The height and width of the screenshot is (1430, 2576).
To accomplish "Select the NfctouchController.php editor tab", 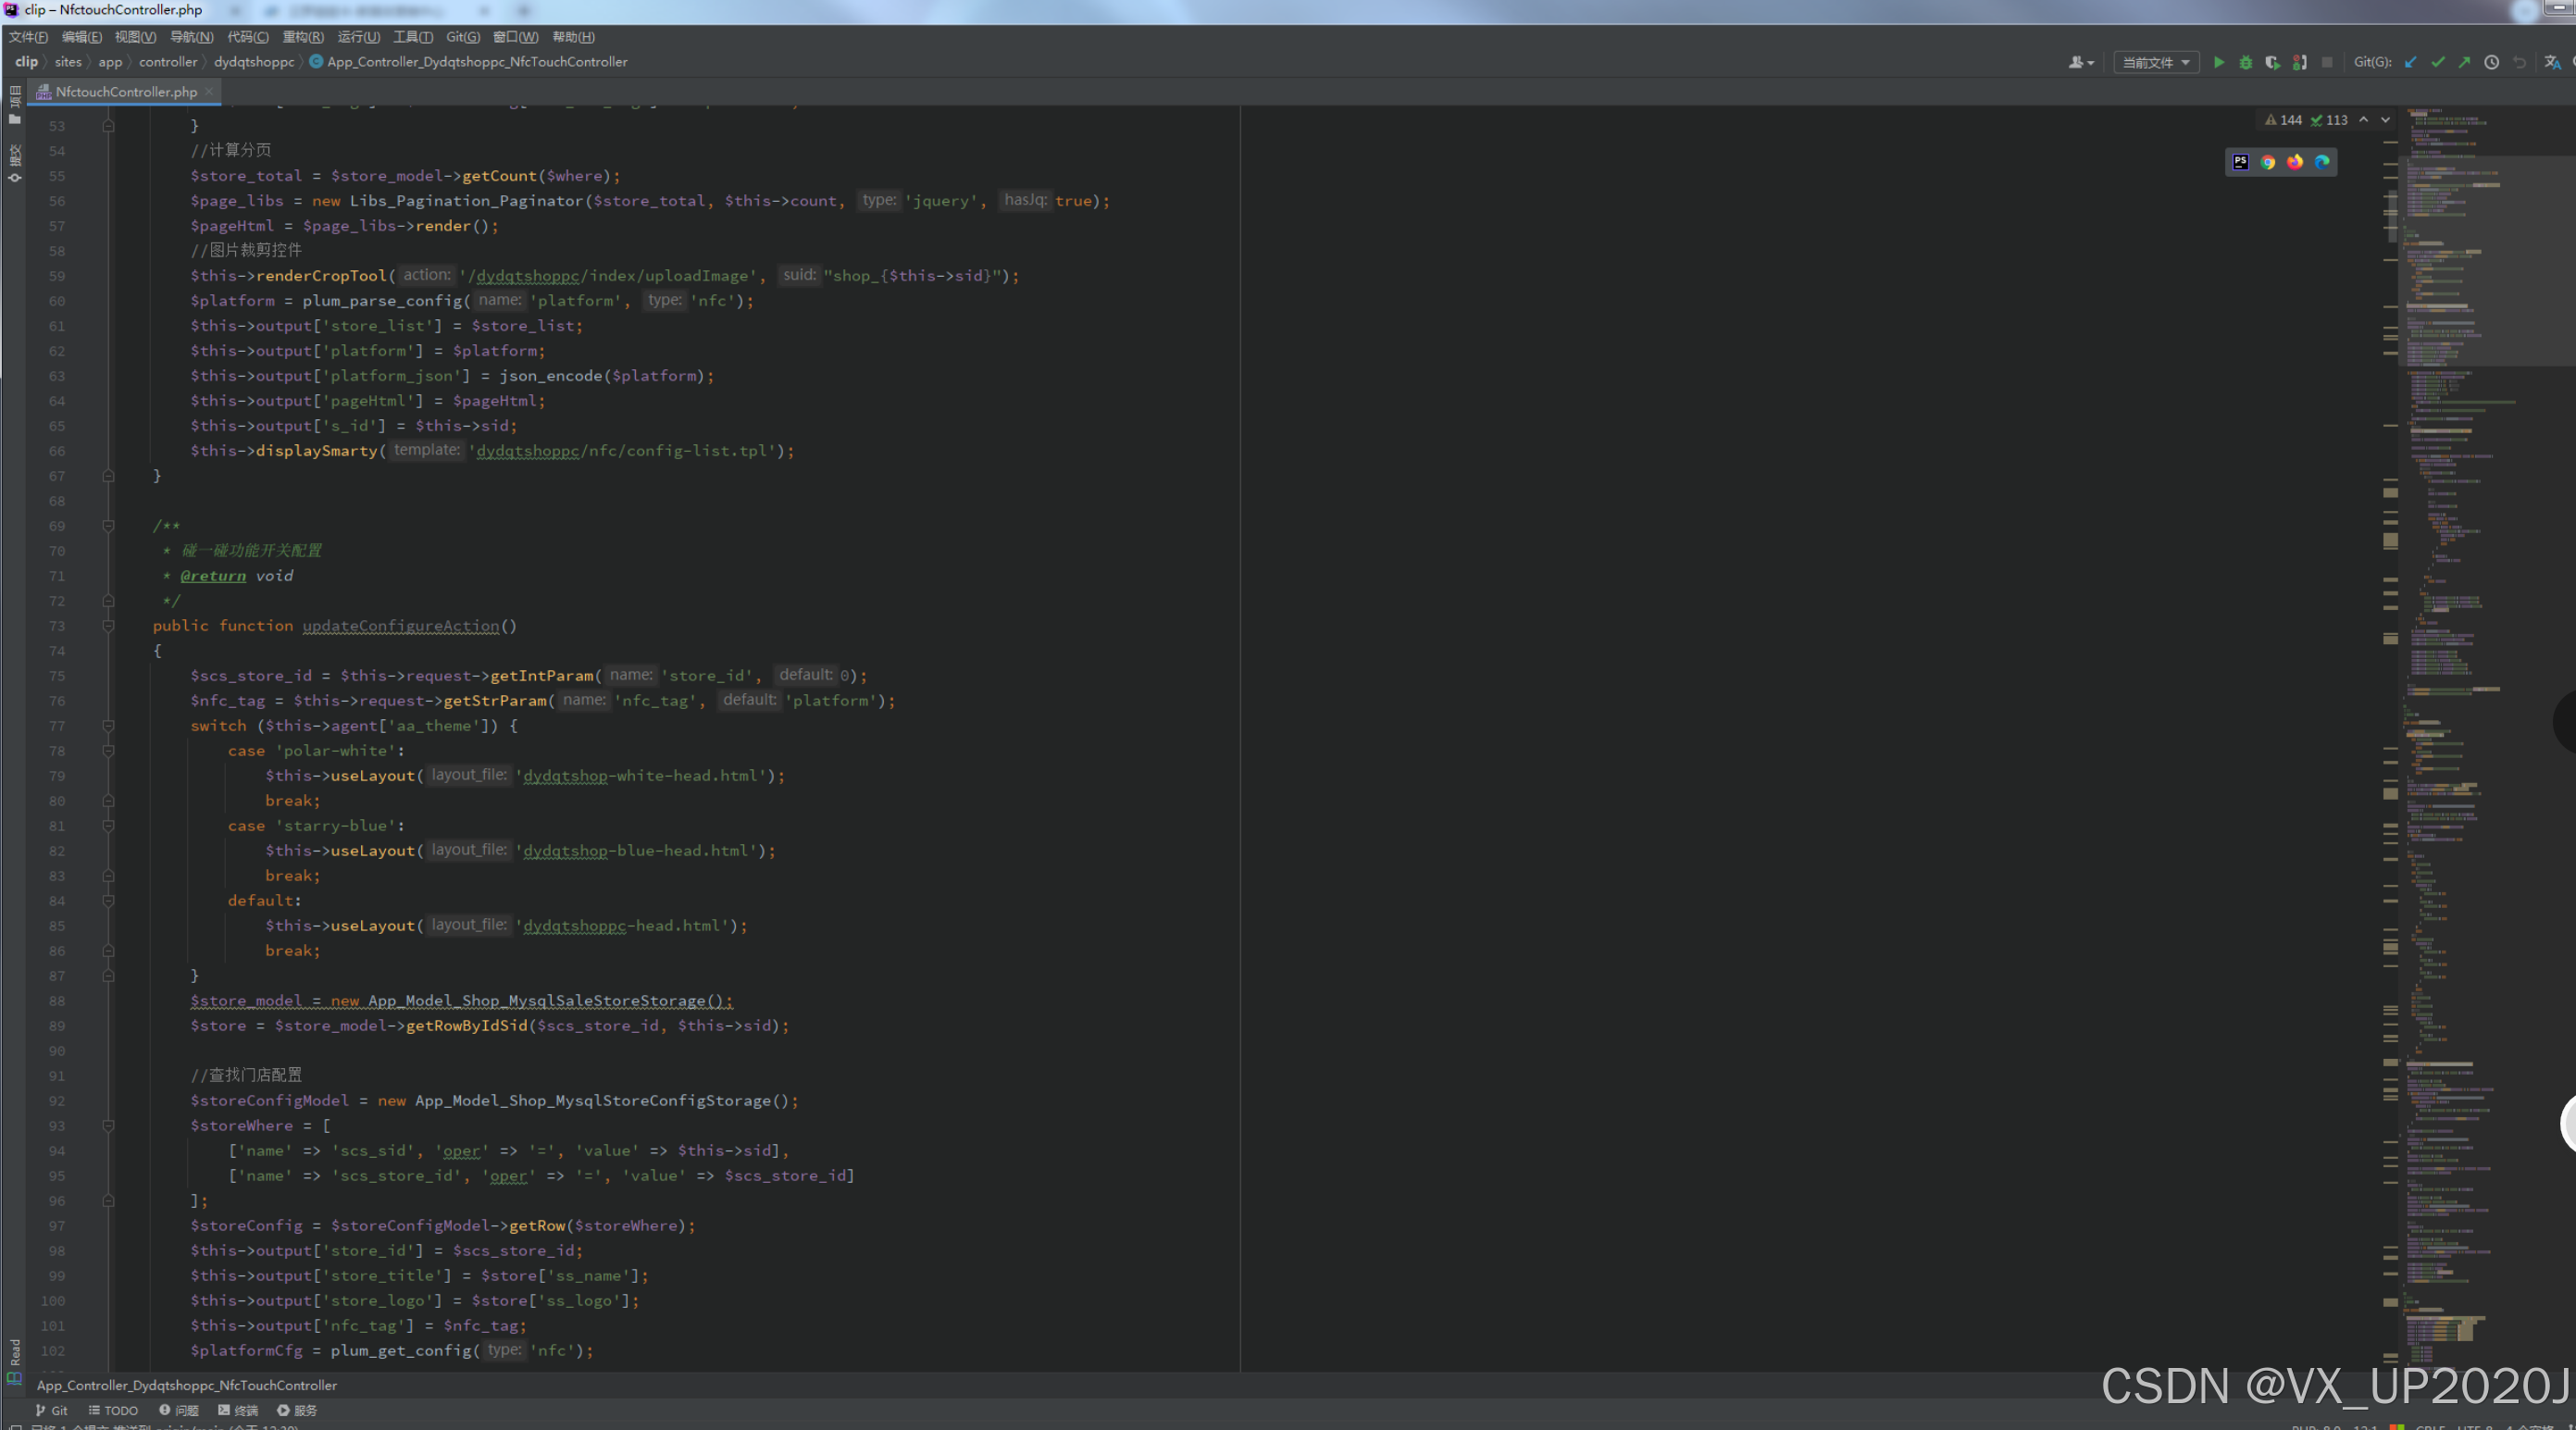I will (125, 91).
